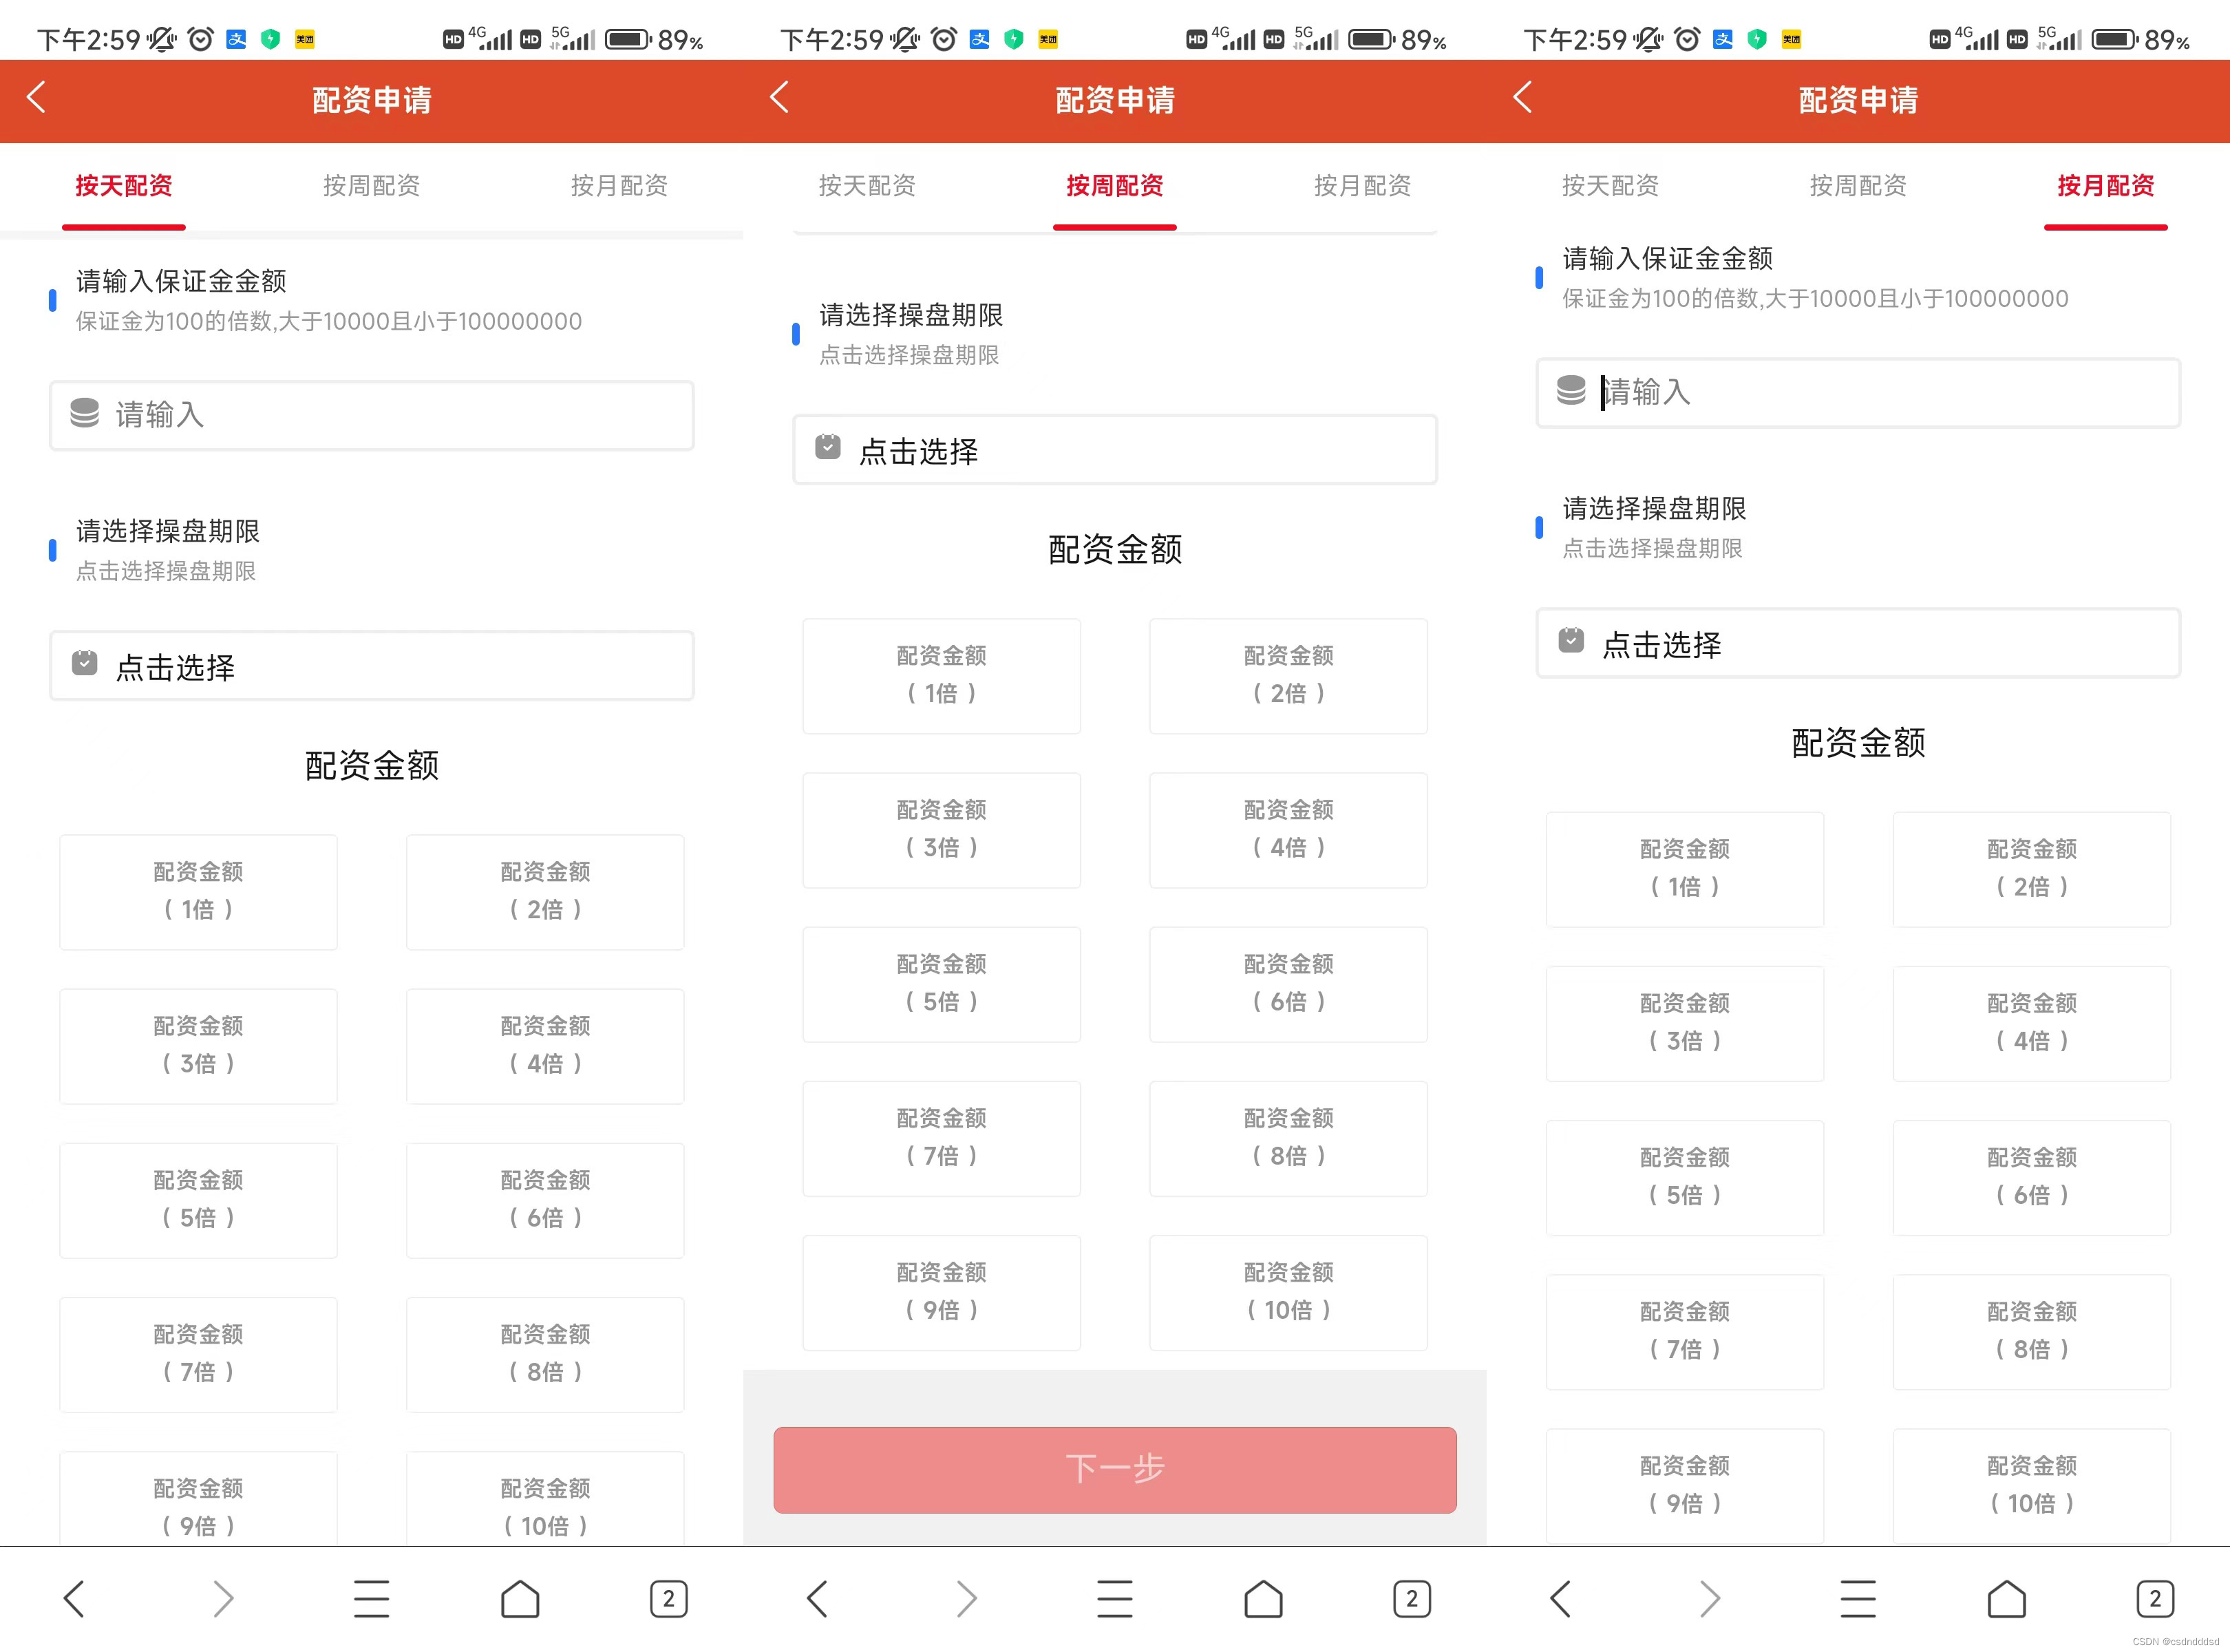Choose 6倍 leverage option in middle screen
2230x1652 pixels.
coord(1288,984)
